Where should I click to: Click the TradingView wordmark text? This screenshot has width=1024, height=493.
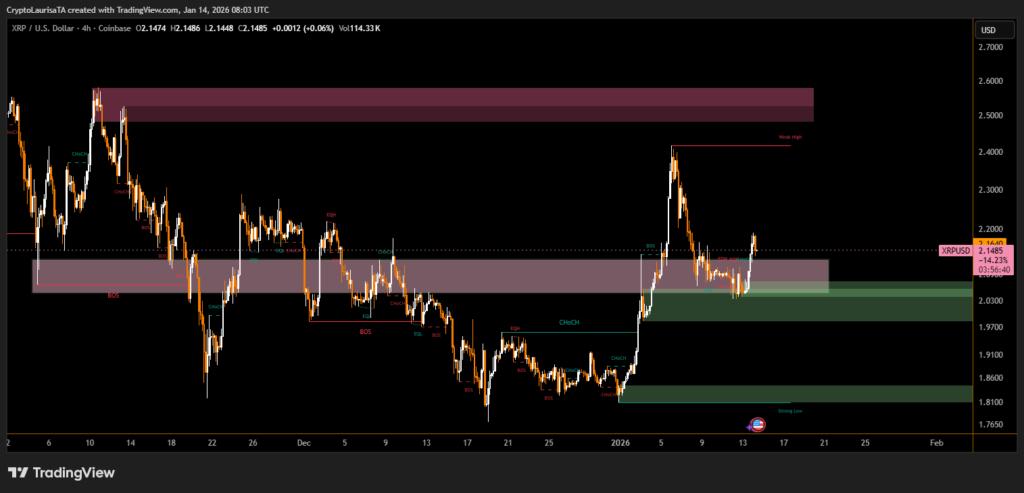tap(74, 473)
